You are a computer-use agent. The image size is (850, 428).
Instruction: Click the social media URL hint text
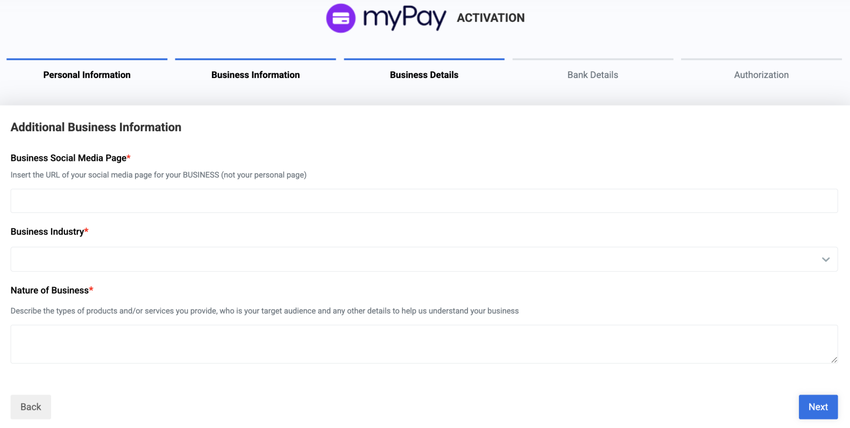tap(158, 175)
